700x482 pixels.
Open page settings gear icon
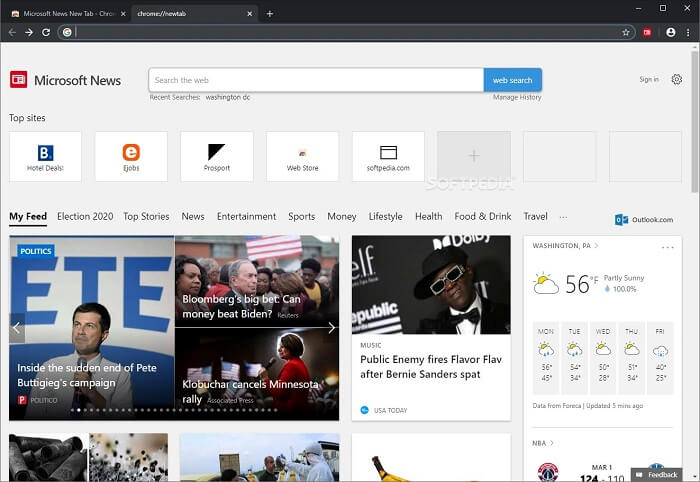(677, 79)
